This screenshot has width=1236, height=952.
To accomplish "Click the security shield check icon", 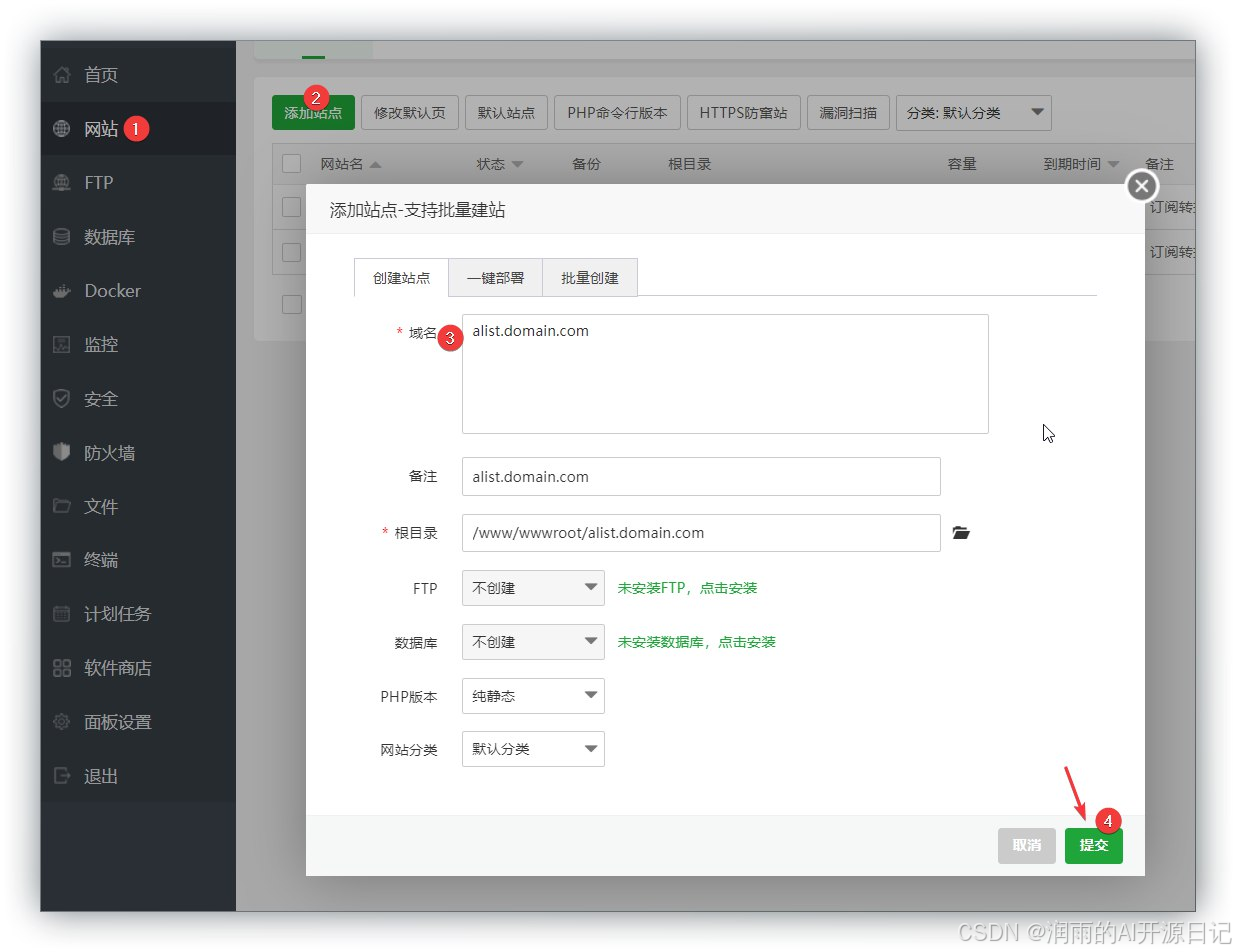I will tap(62, 399).
